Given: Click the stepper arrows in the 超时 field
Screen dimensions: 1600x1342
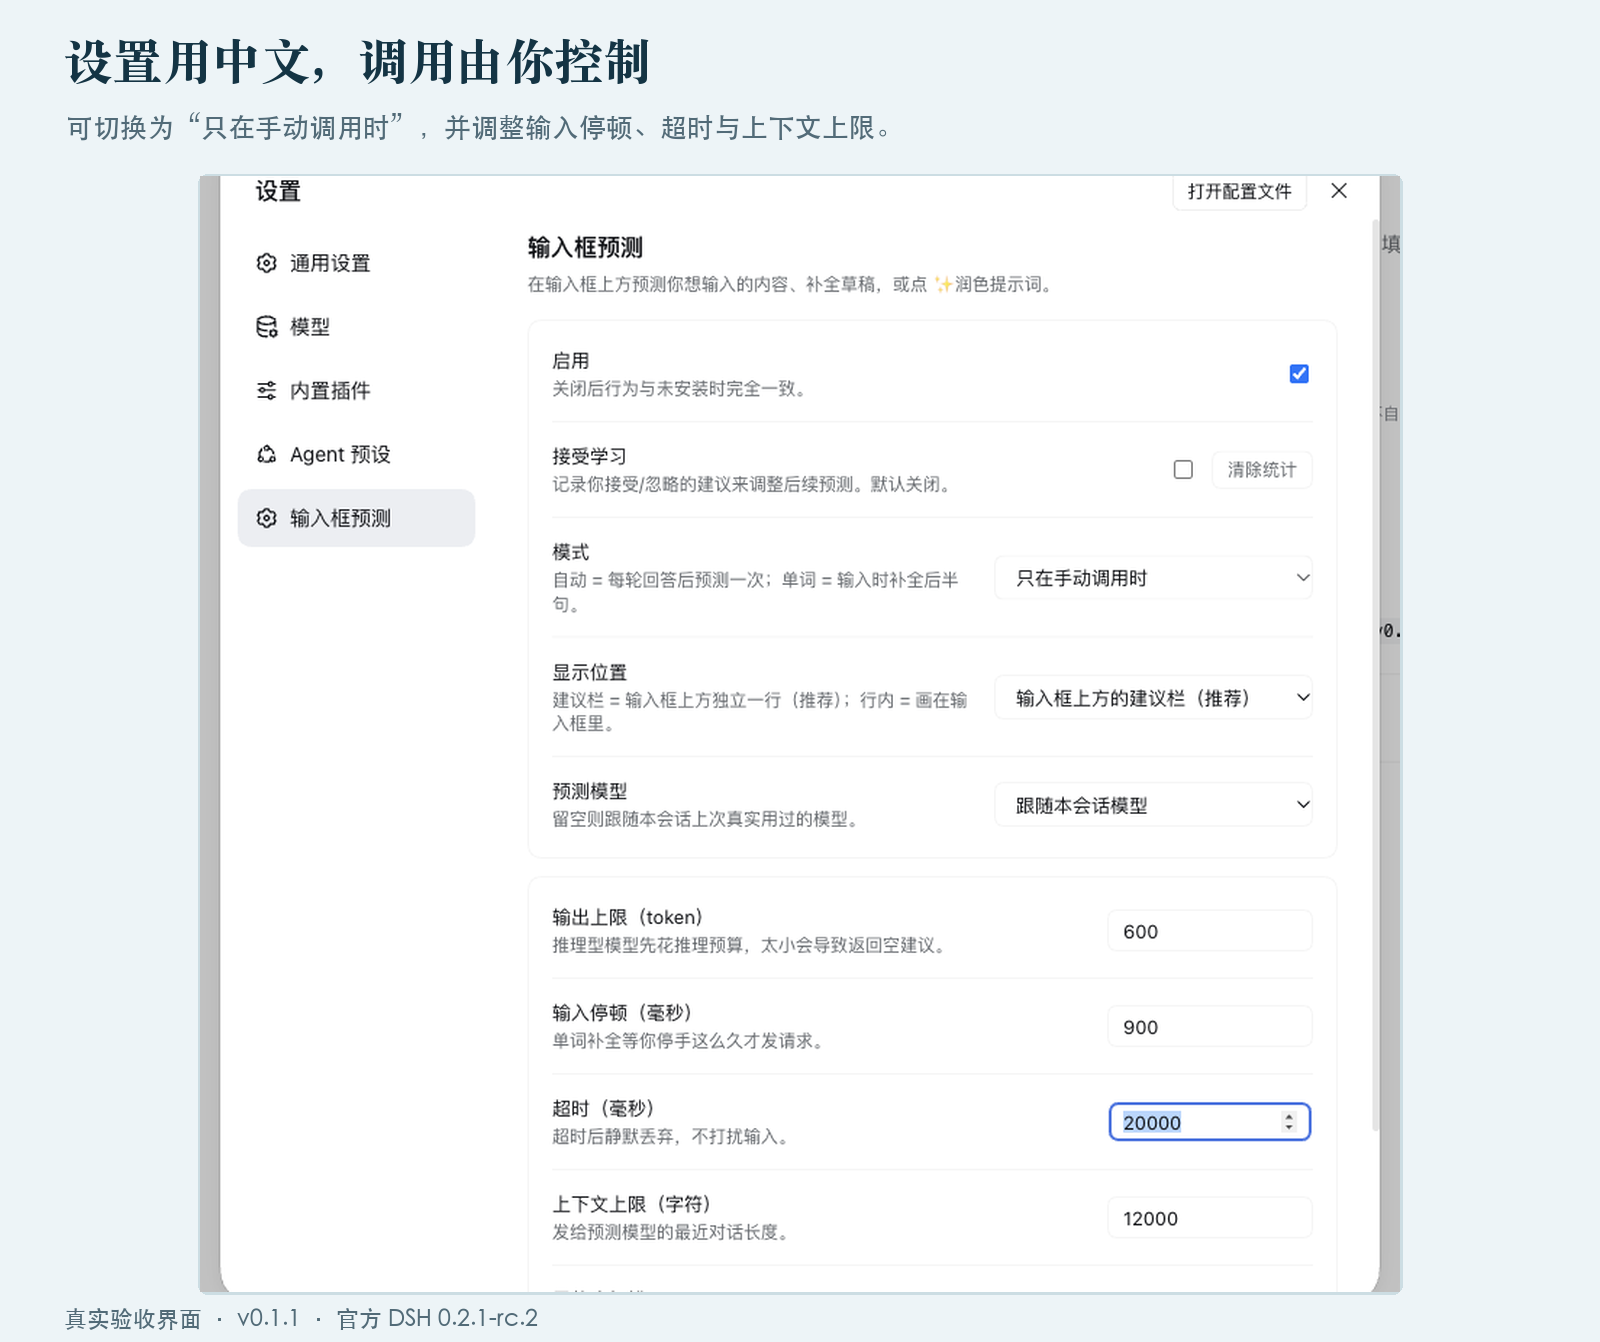Looking at the screenshot, I should pyautogui.click(x=1289, y=1122).
